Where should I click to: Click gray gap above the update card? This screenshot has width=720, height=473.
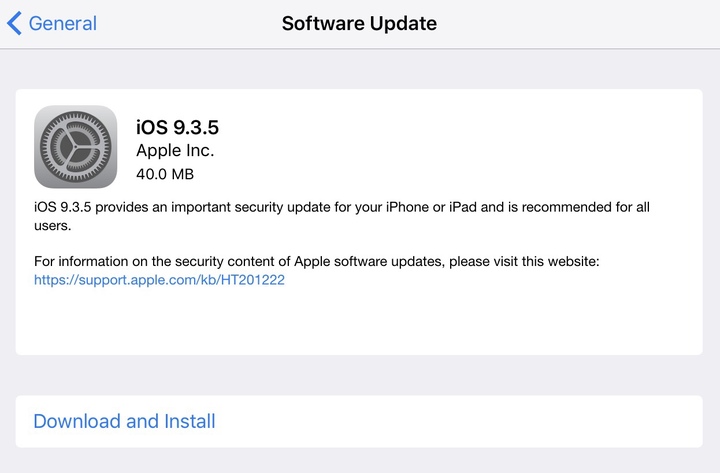[x=360, y=68]
